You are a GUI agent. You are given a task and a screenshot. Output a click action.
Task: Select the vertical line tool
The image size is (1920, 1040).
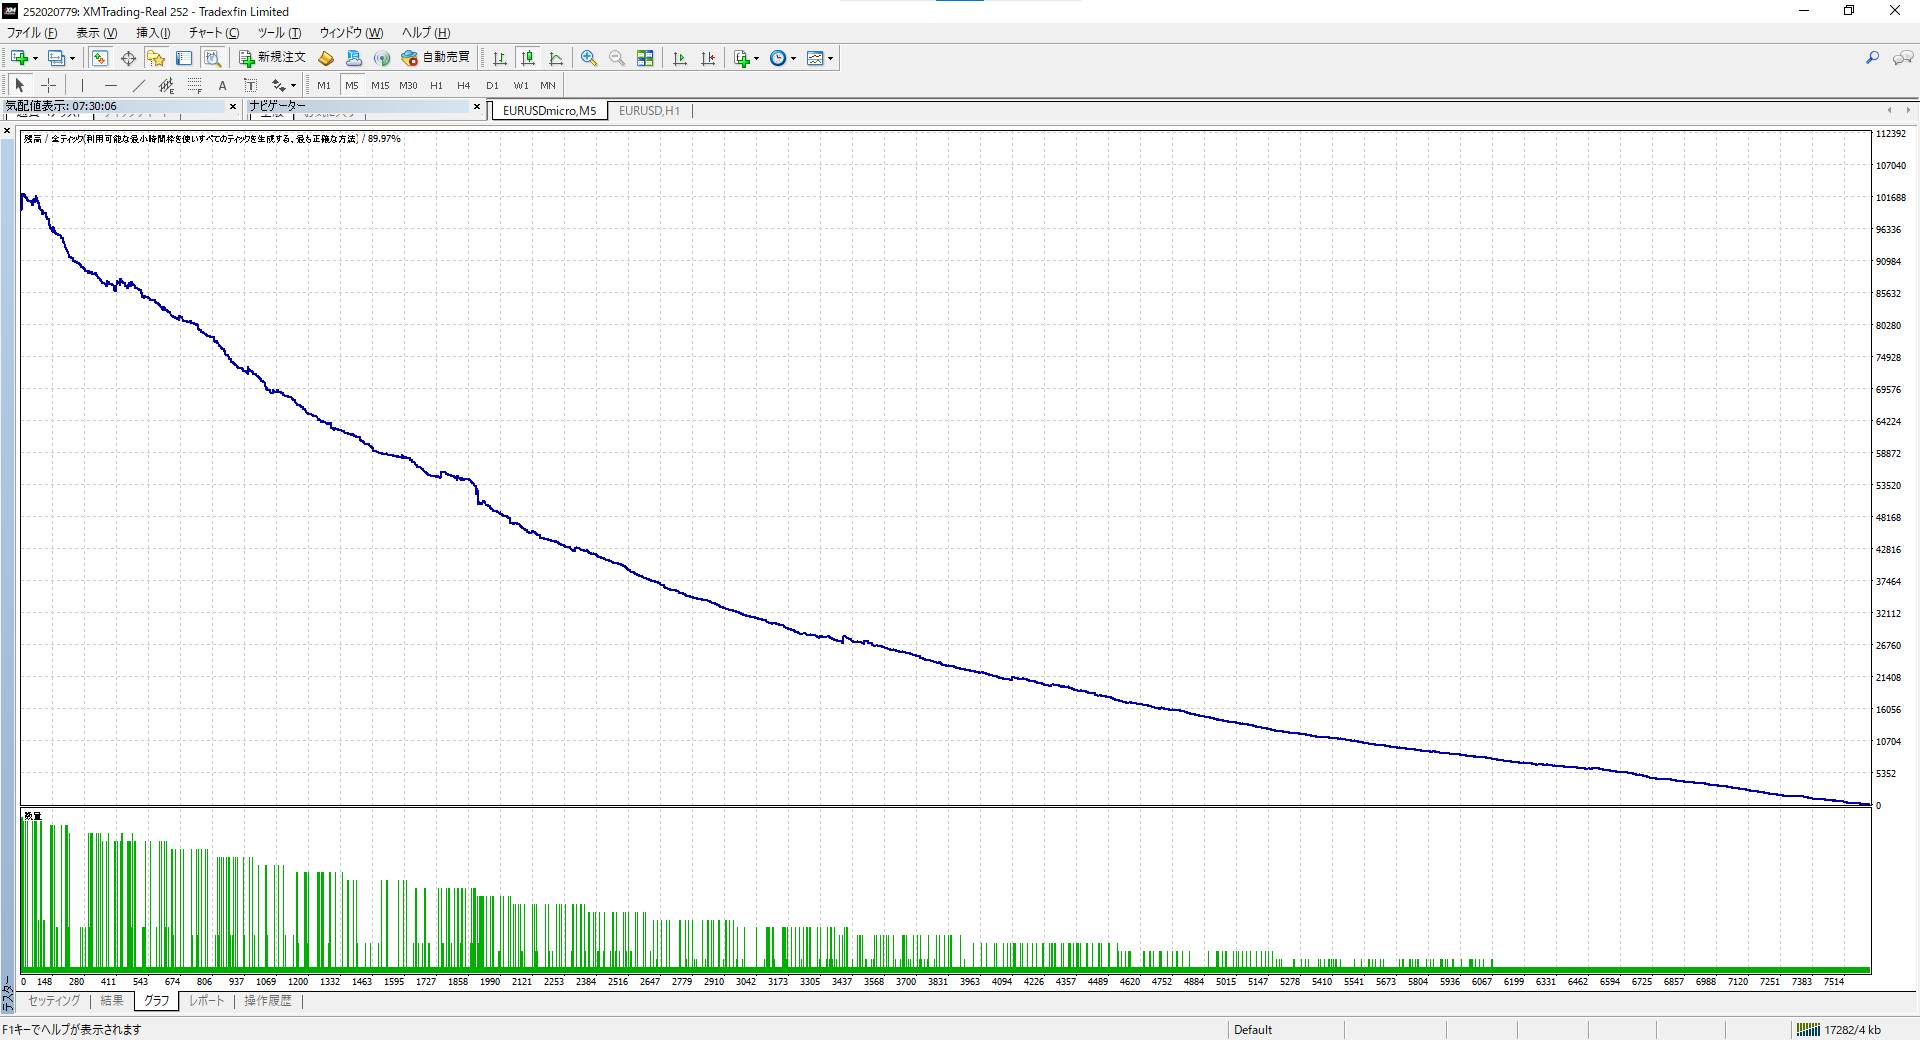tap(82, 85)
